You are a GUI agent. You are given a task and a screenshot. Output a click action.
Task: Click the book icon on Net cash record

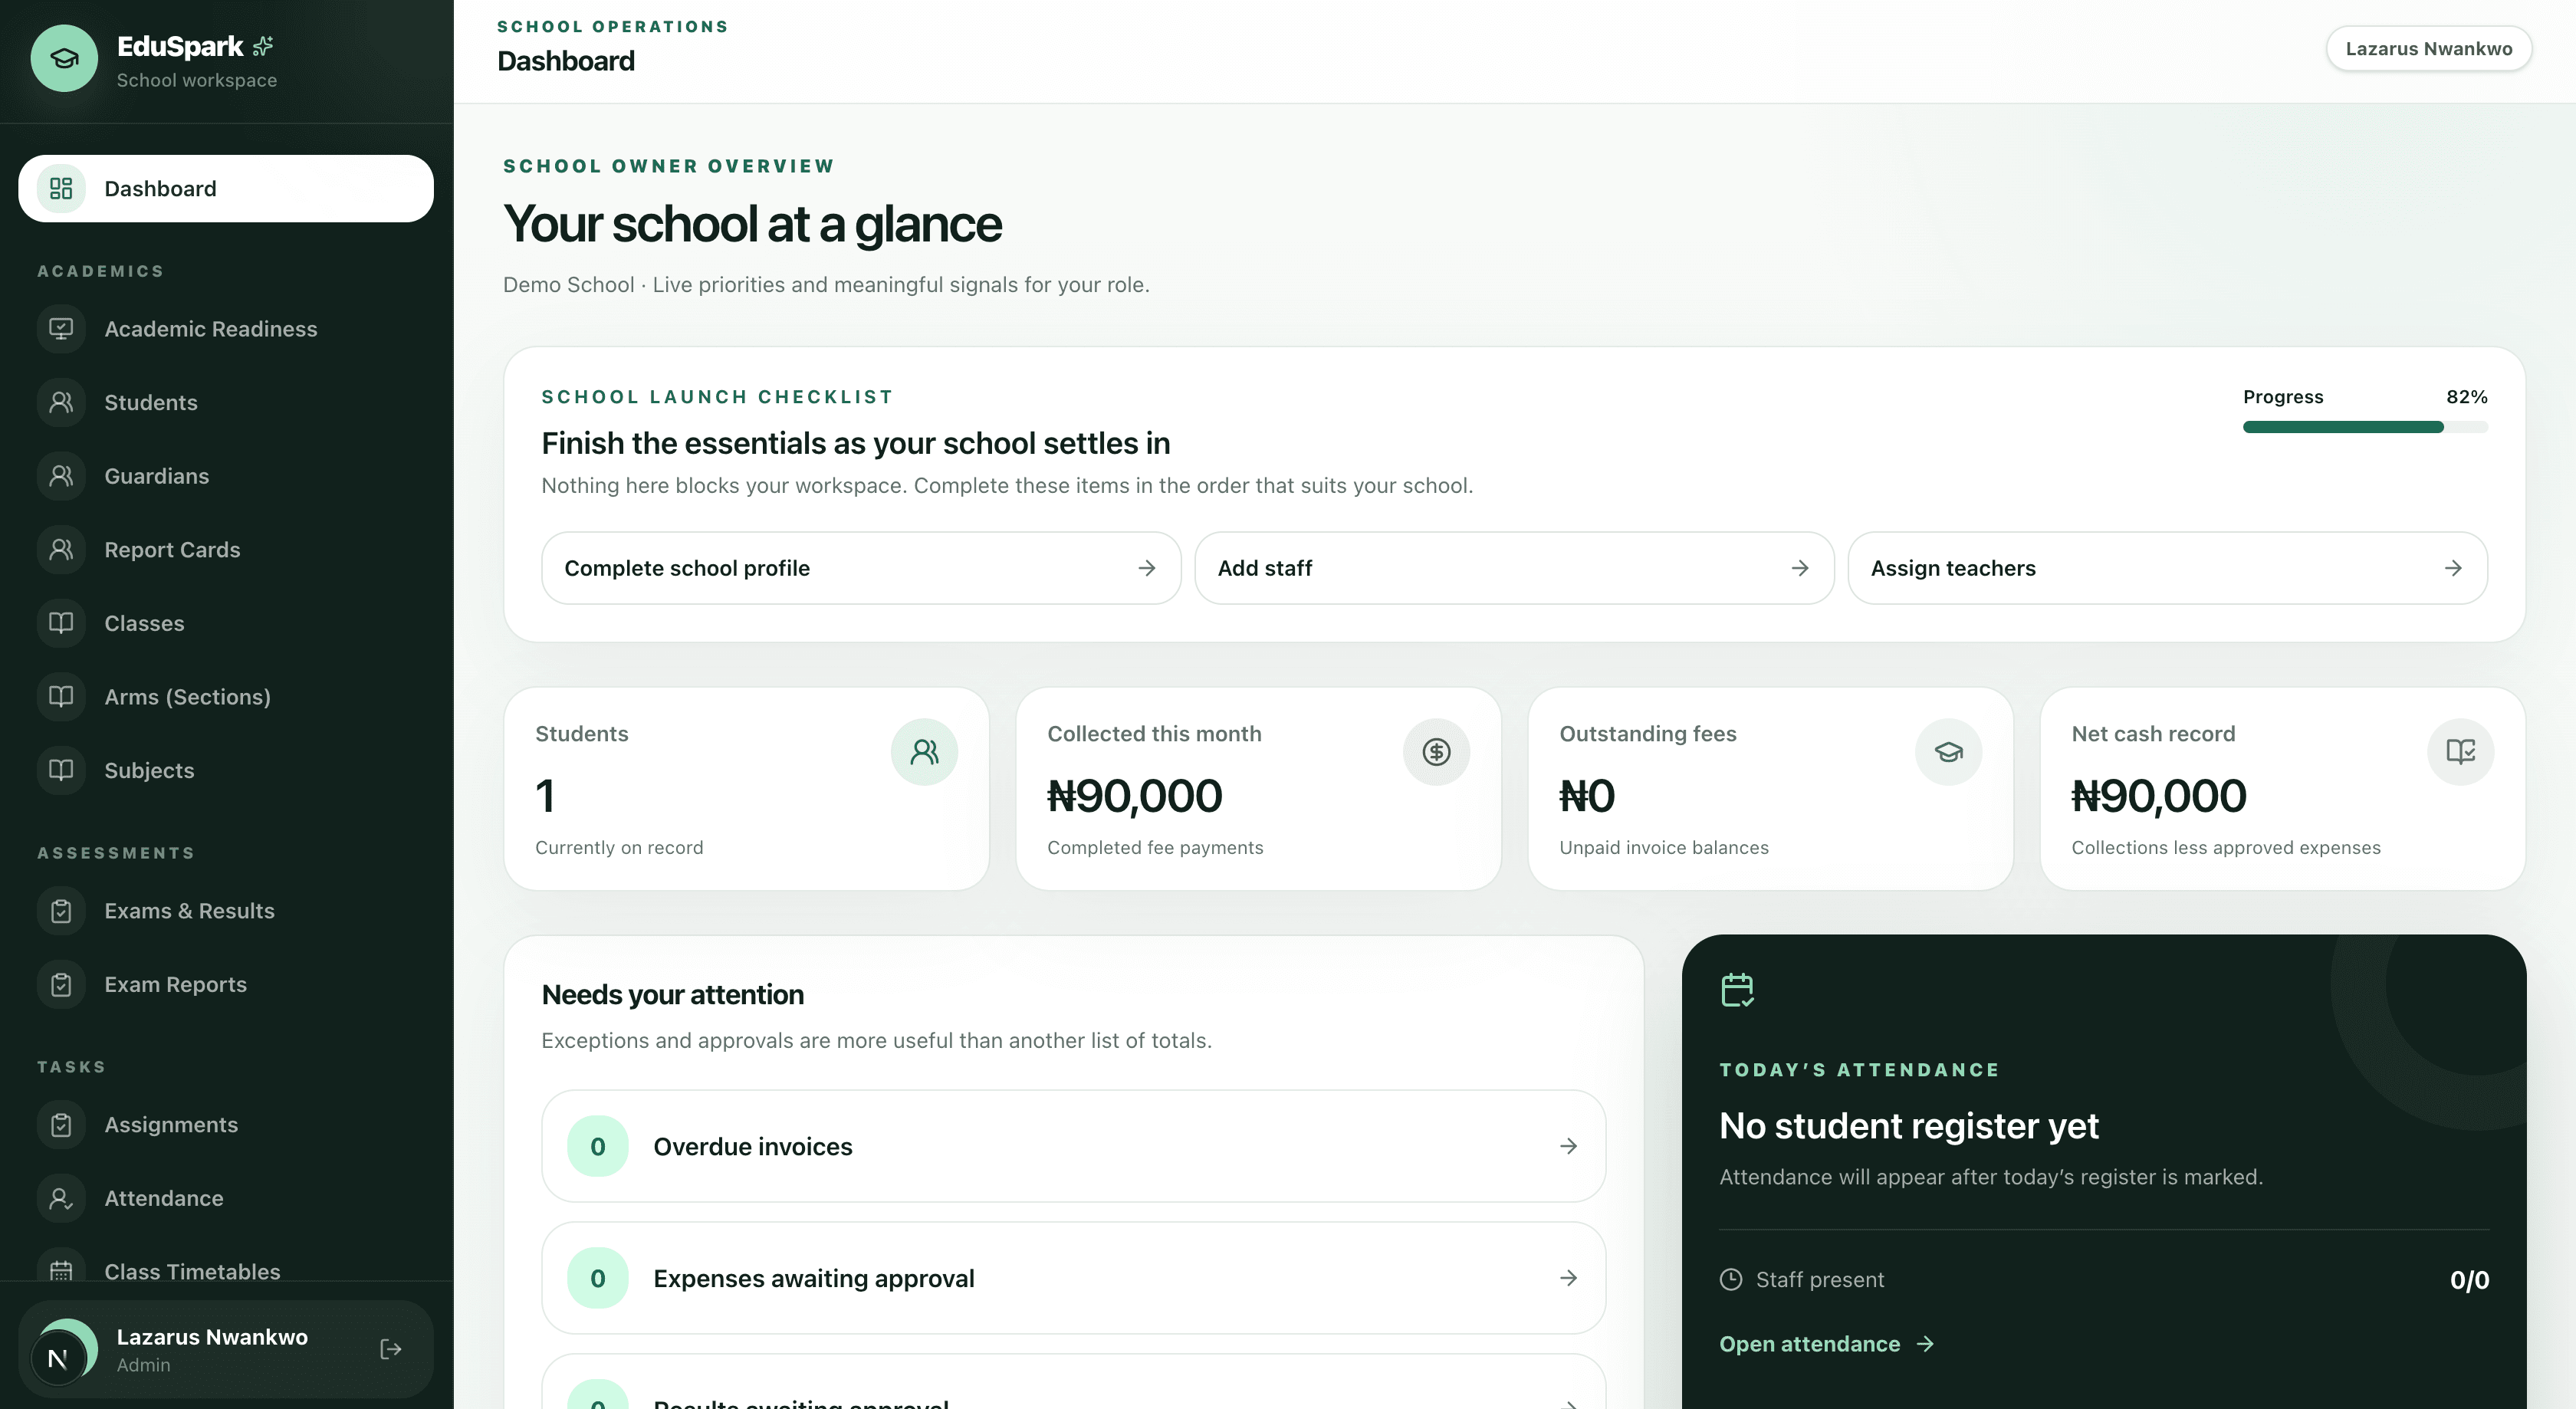point(2460,752)
